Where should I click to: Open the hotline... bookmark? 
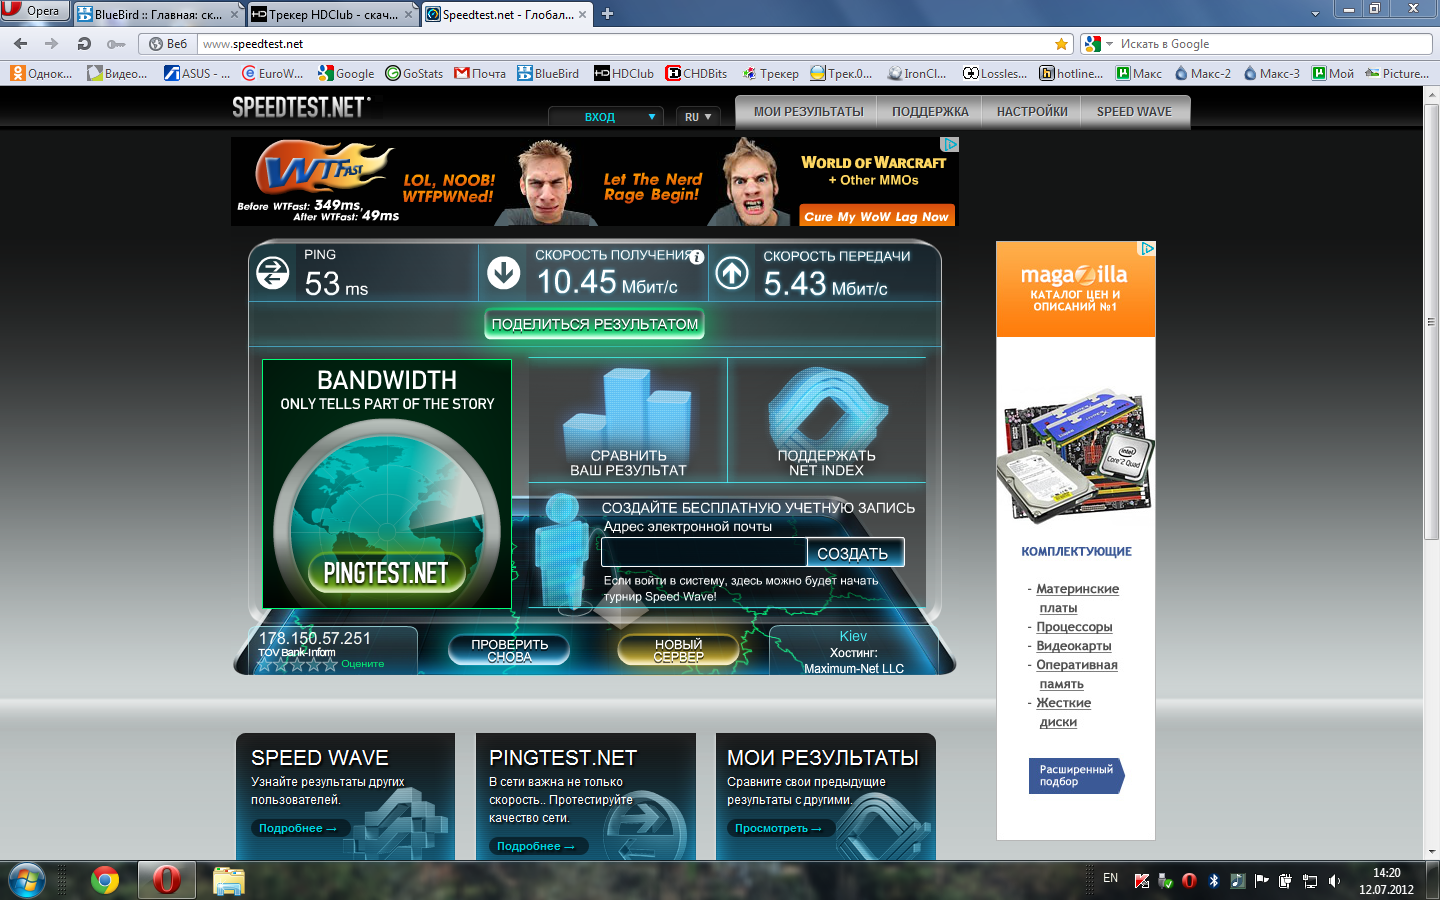1071,73
